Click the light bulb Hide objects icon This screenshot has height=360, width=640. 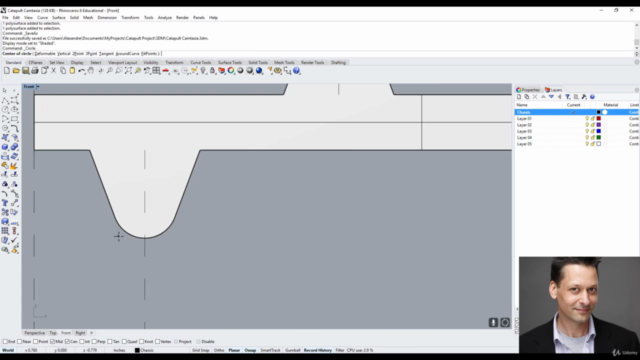203,71
